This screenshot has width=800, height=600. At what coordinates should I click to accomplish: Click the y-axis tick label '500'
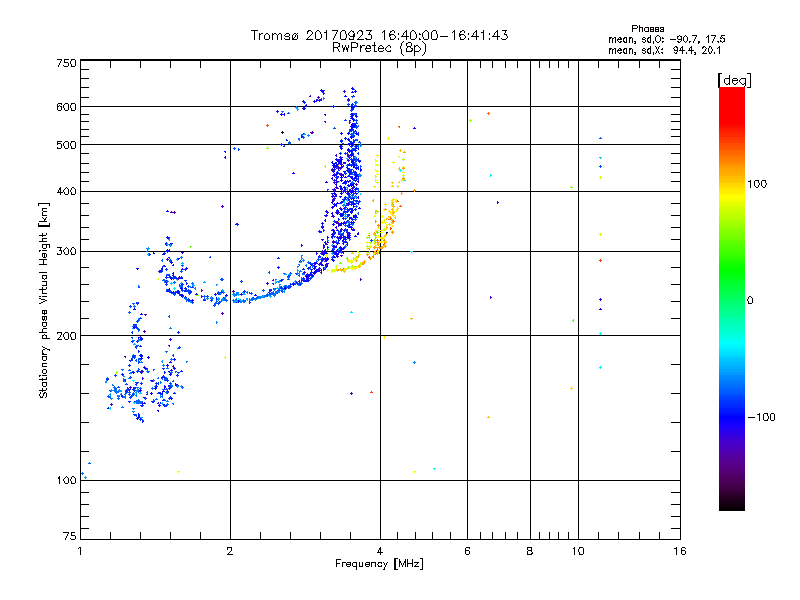coord(67,145)
